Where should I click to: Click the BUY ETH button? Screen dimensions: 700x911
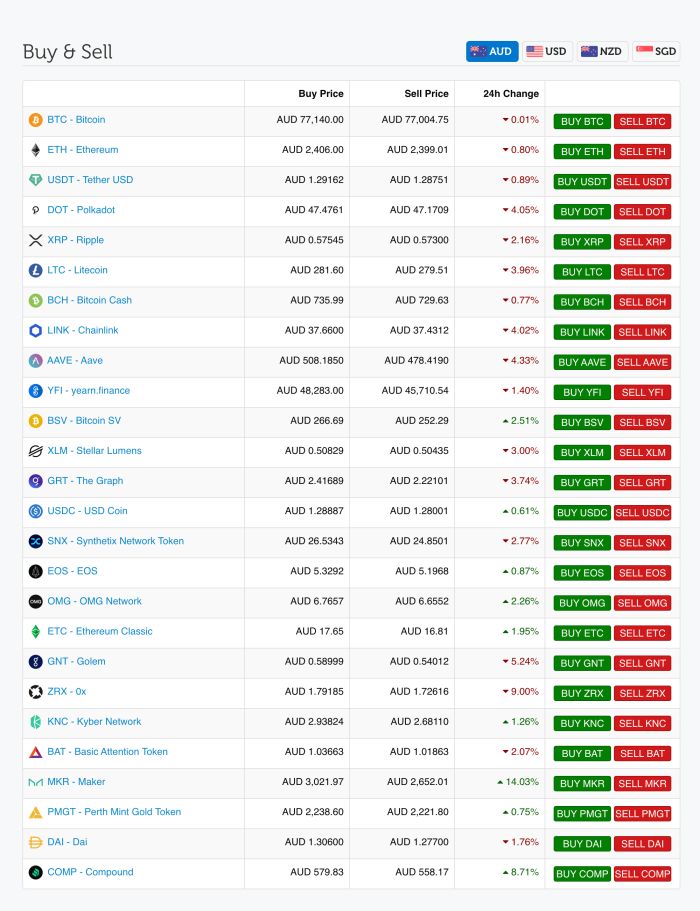[582, 152]
